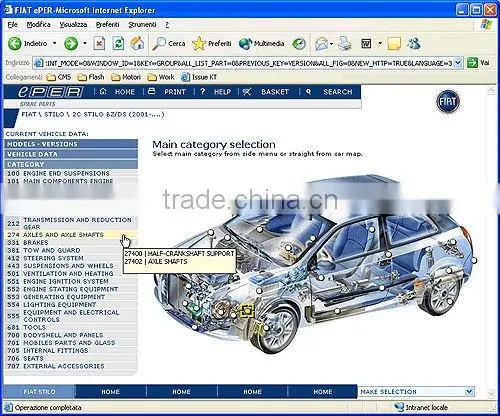
Task: Open the Visualizza menu
Action: pos(73,25)
